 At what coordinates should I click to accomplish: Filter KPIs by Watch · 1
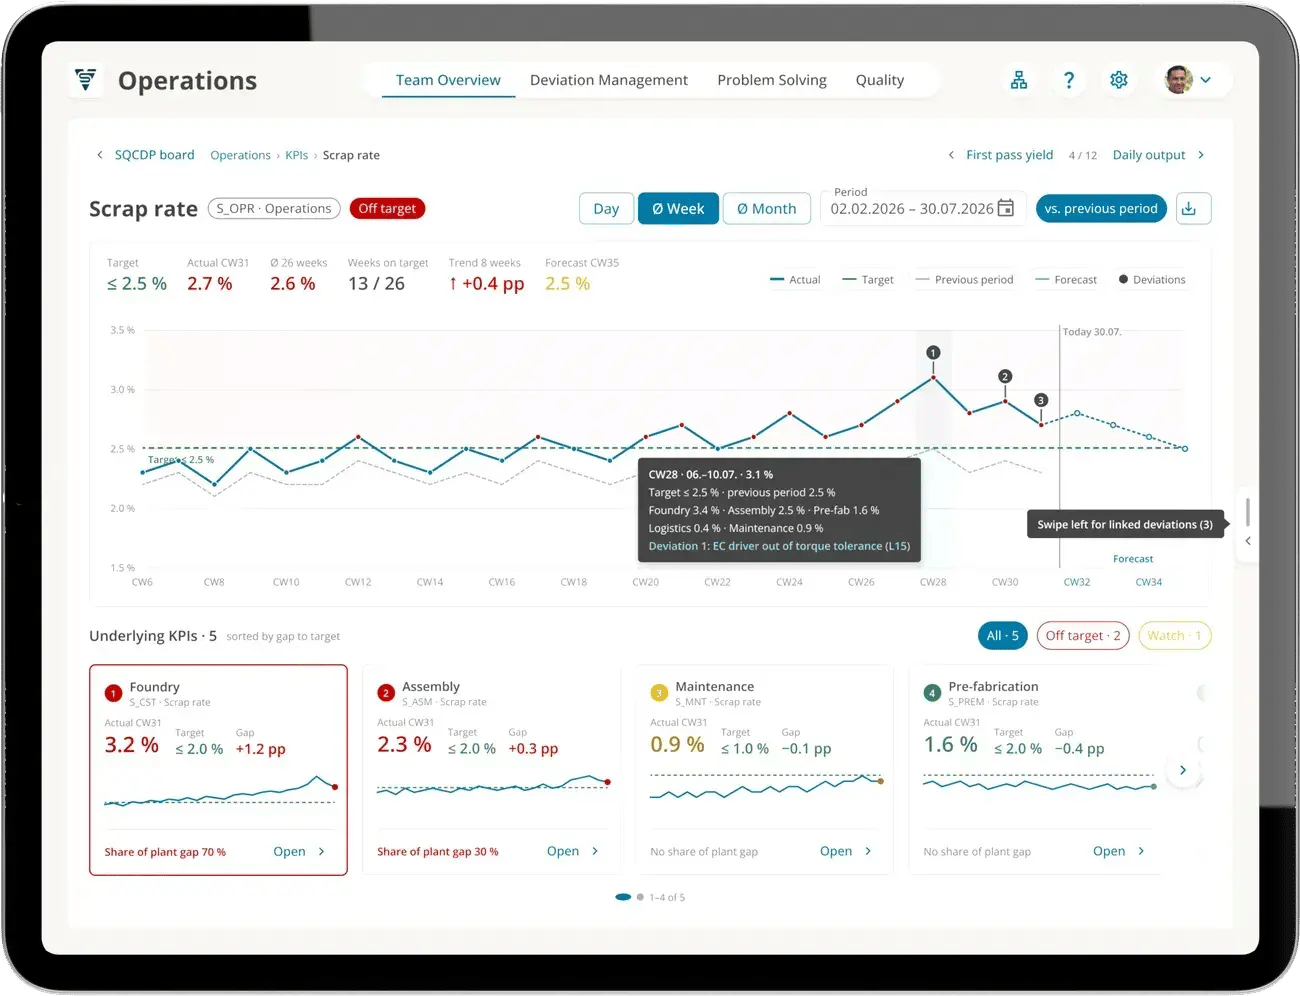click(1174, 635)
